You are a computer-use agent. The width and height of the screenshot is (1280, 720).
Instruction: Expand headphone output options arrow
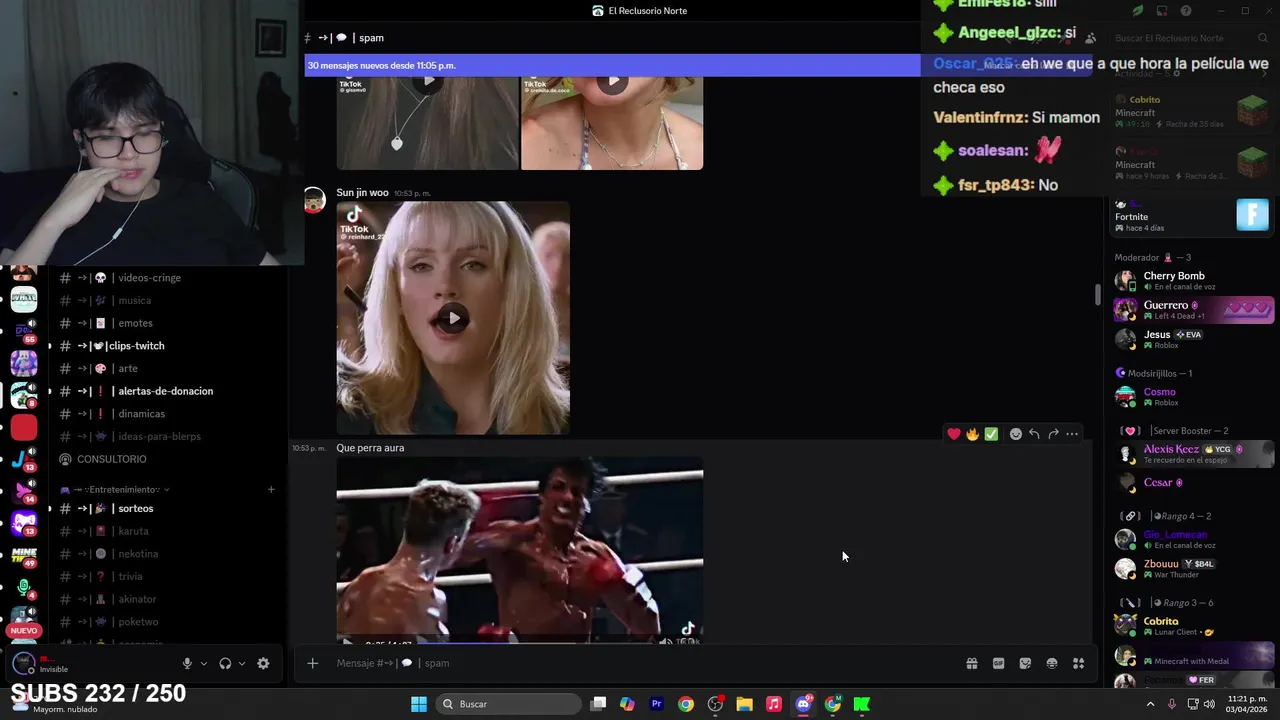coord(242,663)
